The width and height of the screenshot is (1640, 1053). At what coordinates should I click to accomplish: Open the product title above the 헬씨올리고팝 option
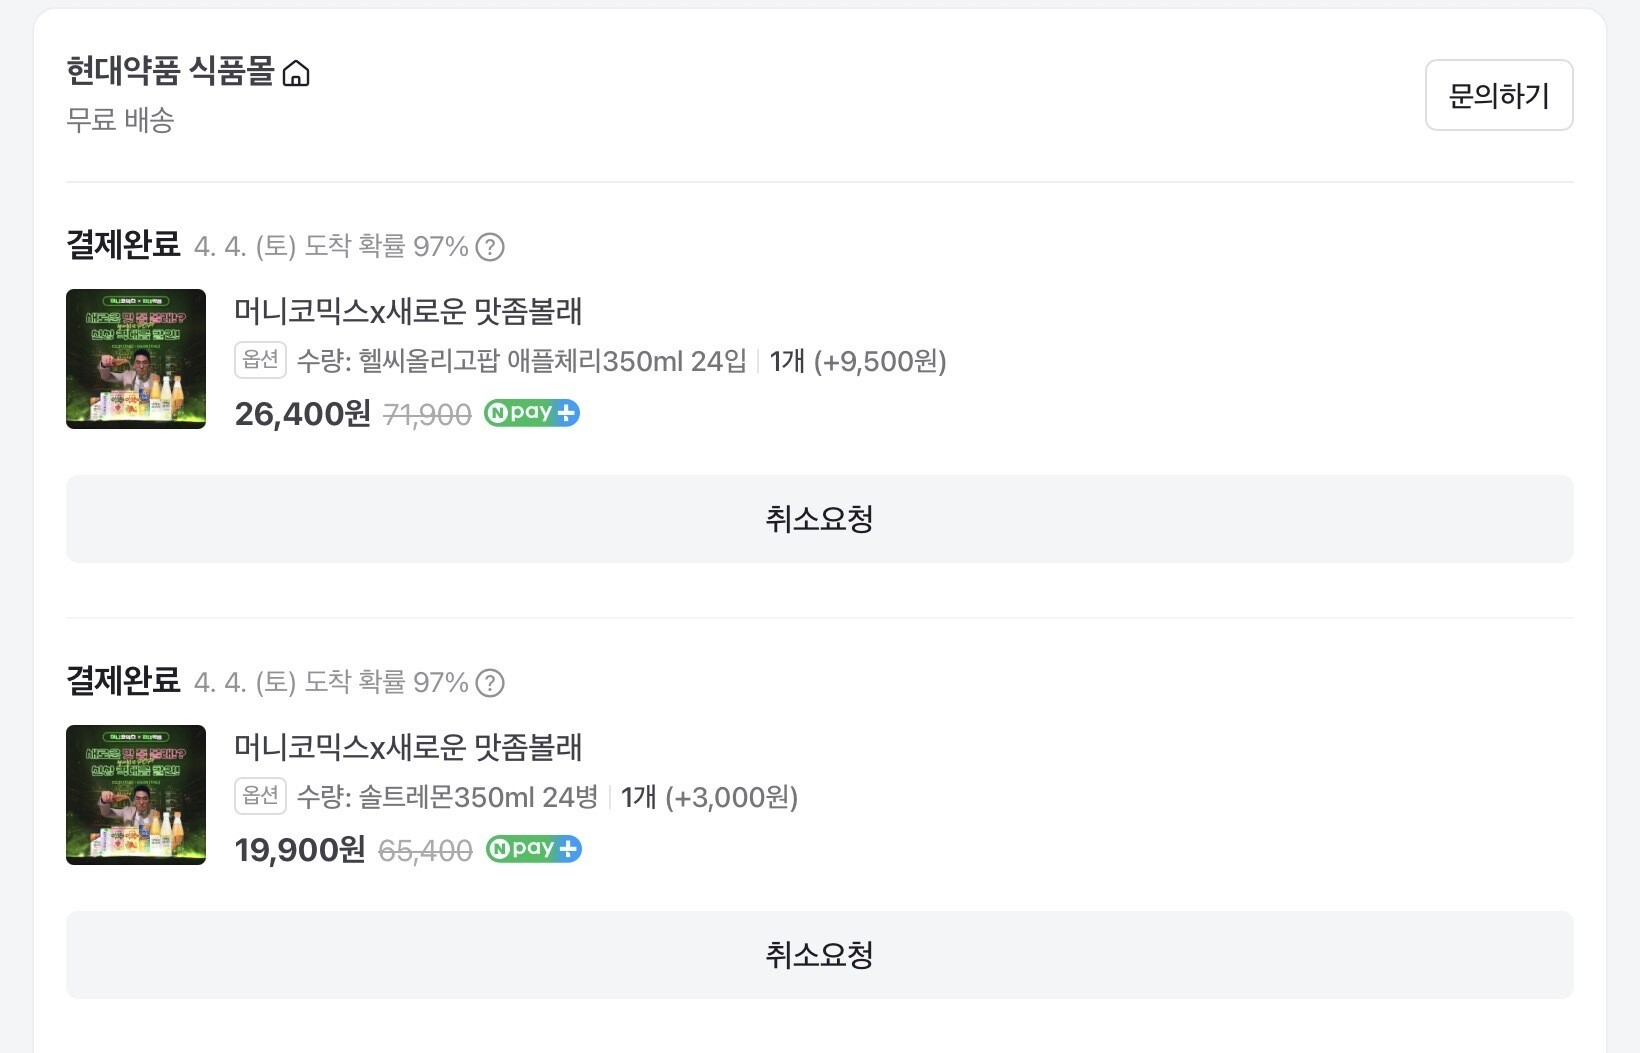tap(408, 311)
